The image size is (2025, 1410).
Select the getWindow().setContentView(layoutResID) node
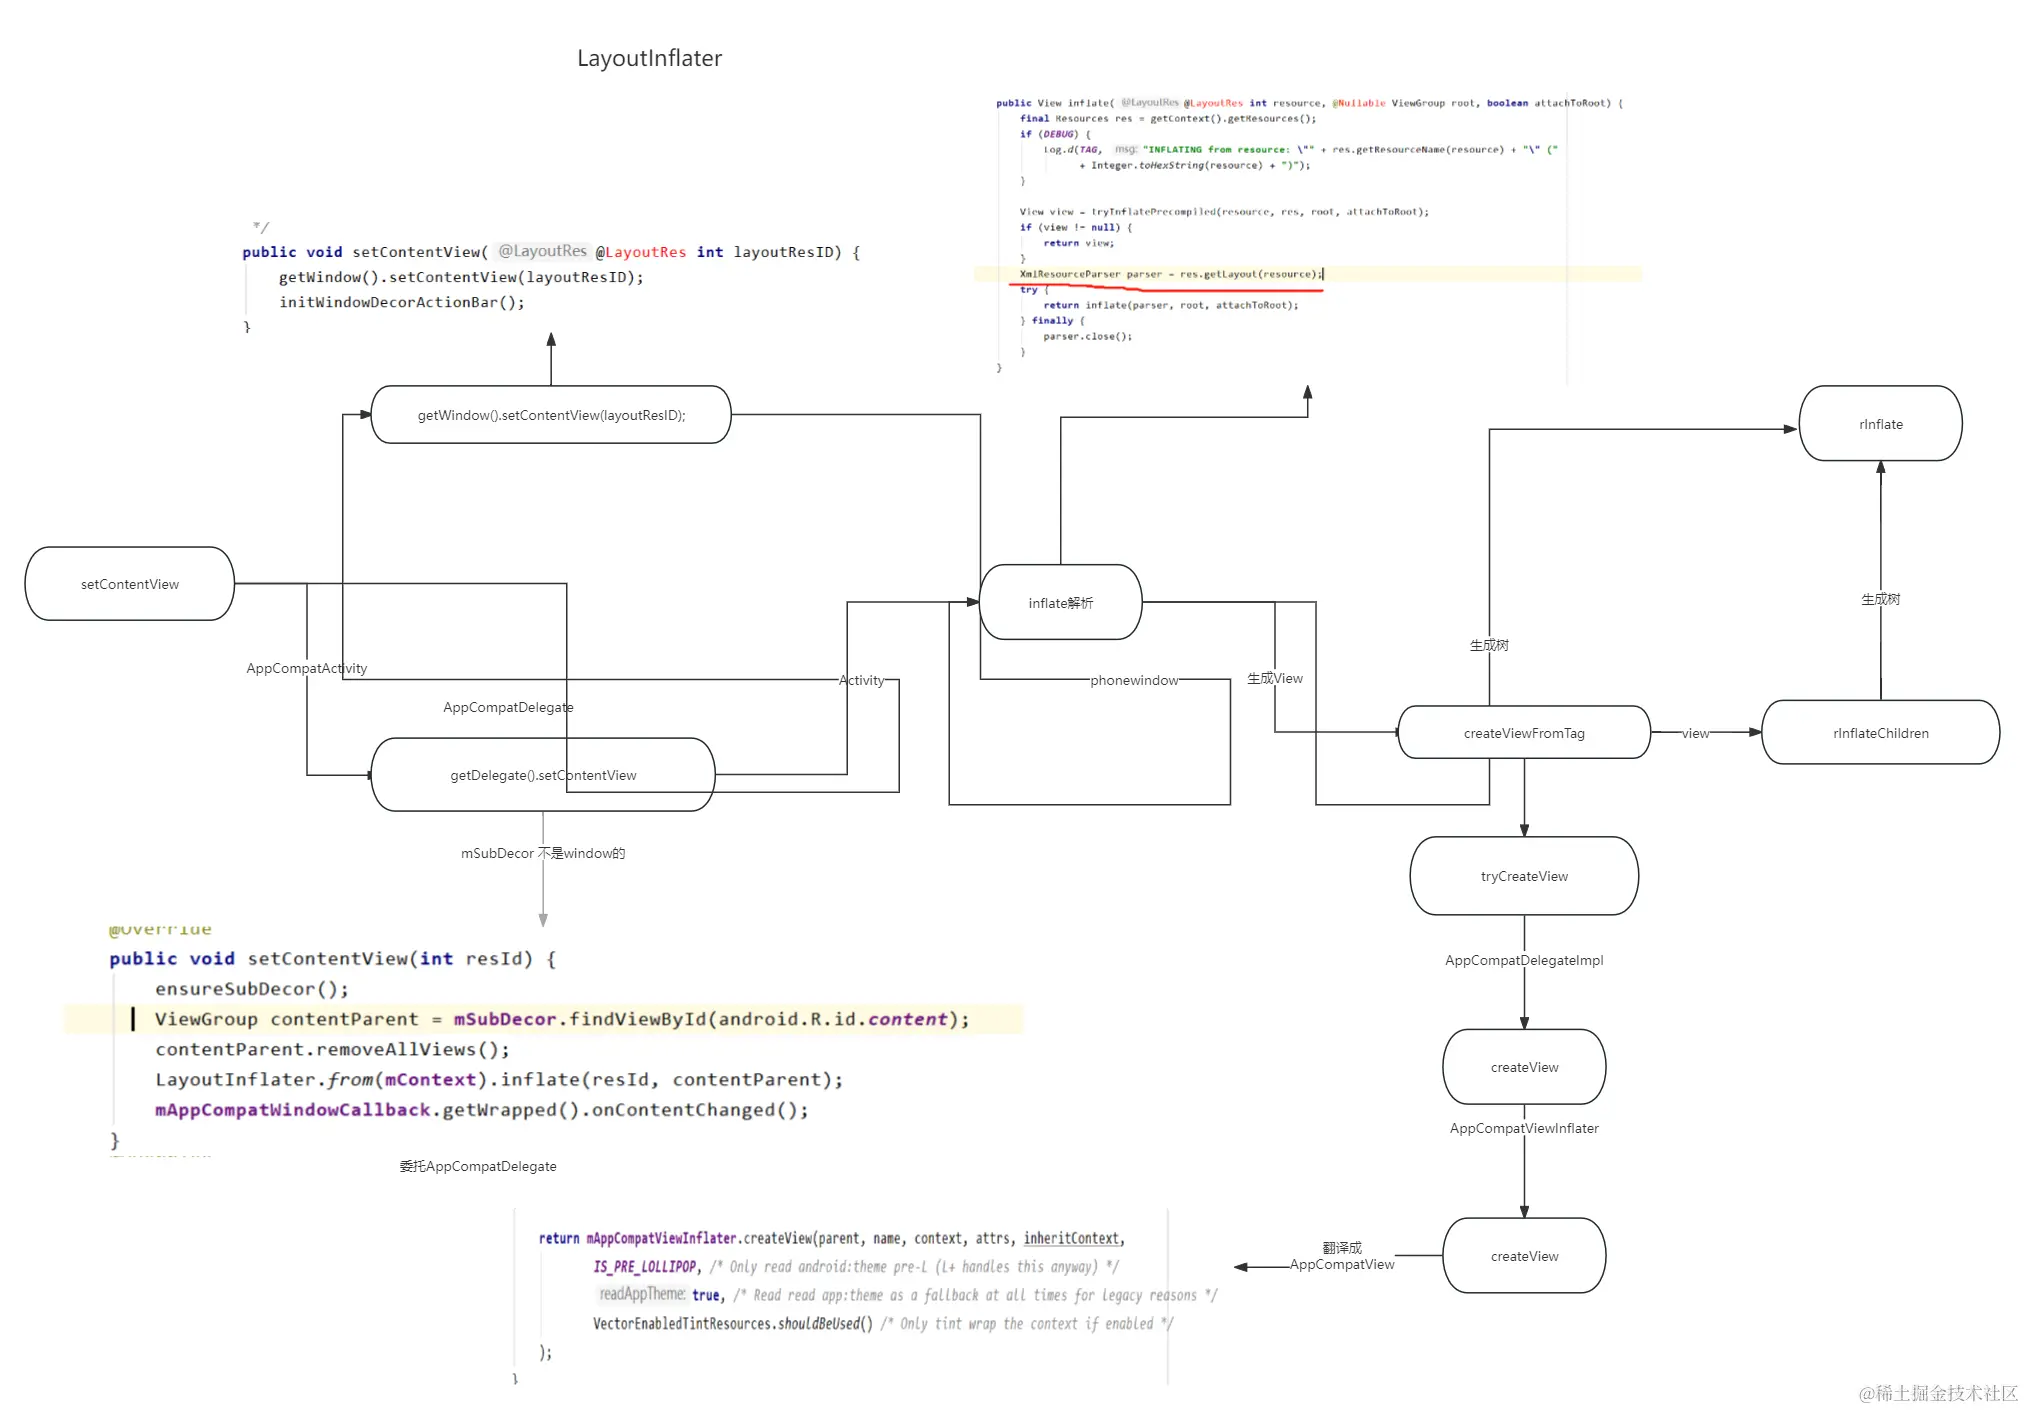coord(551,415)
